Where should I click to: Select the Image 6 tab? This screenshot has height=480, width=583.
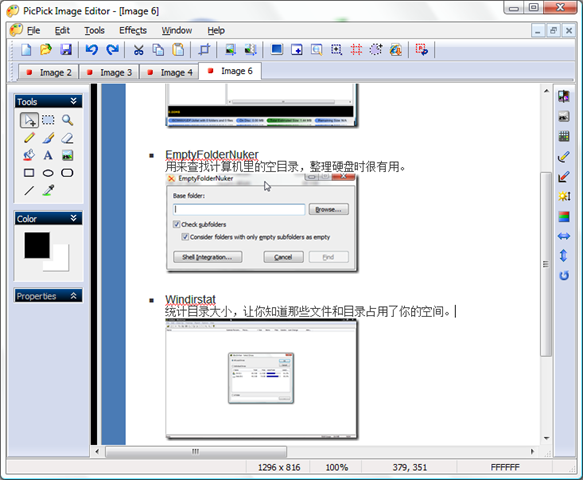tap(230, 71)
